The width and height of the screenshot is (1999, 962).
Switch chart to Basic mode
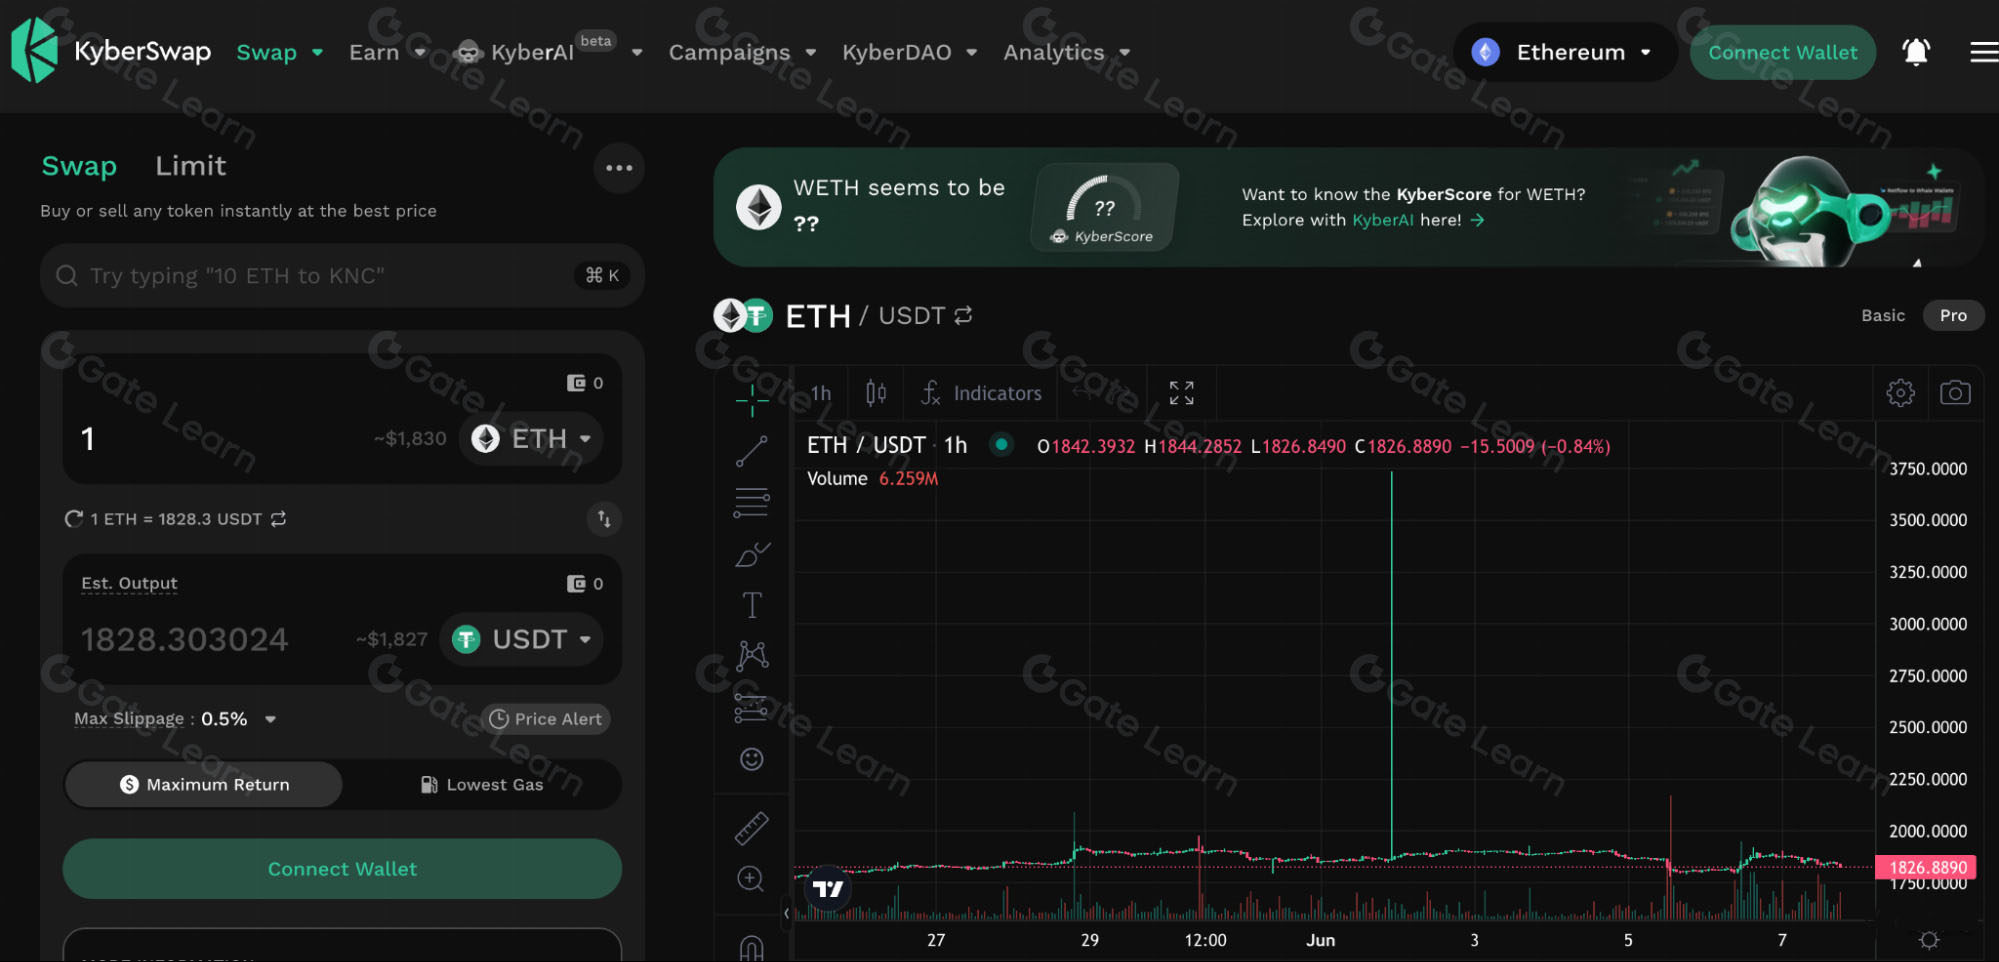pos(1883,316)
